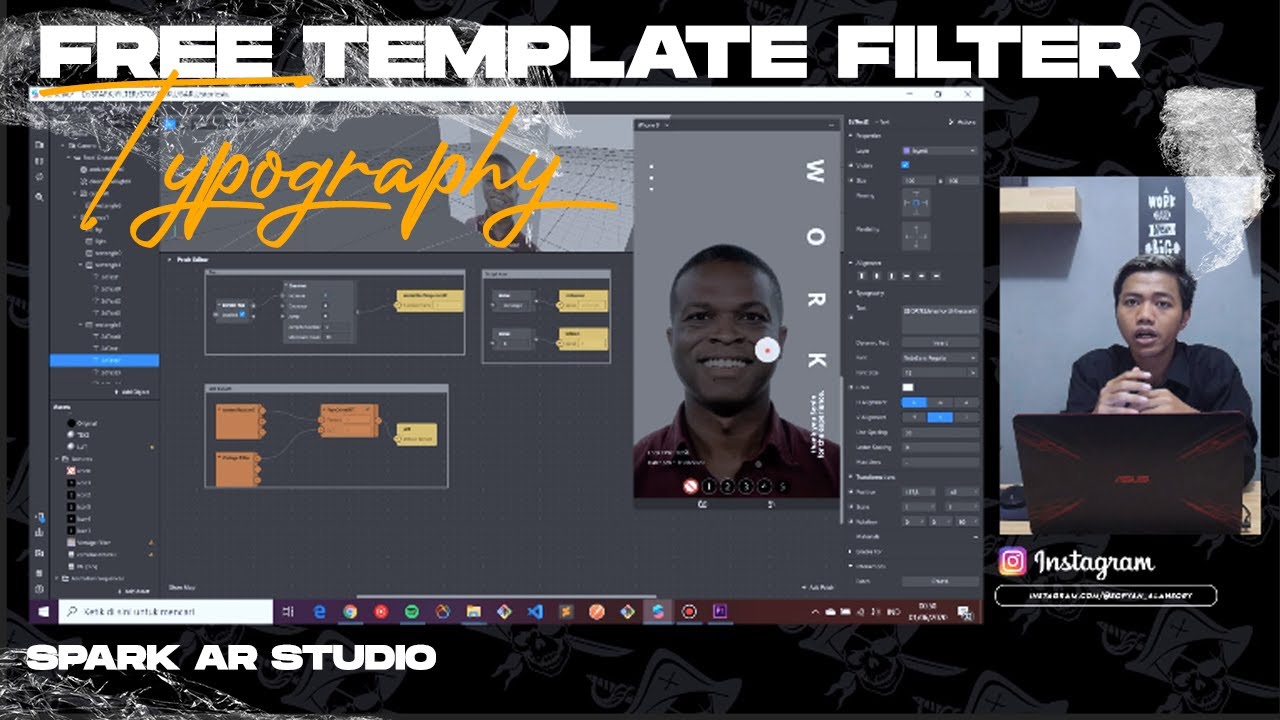Click the blue viewport corner icon
This screenshot has width=1280, height=720.
[x=169, y=125]
